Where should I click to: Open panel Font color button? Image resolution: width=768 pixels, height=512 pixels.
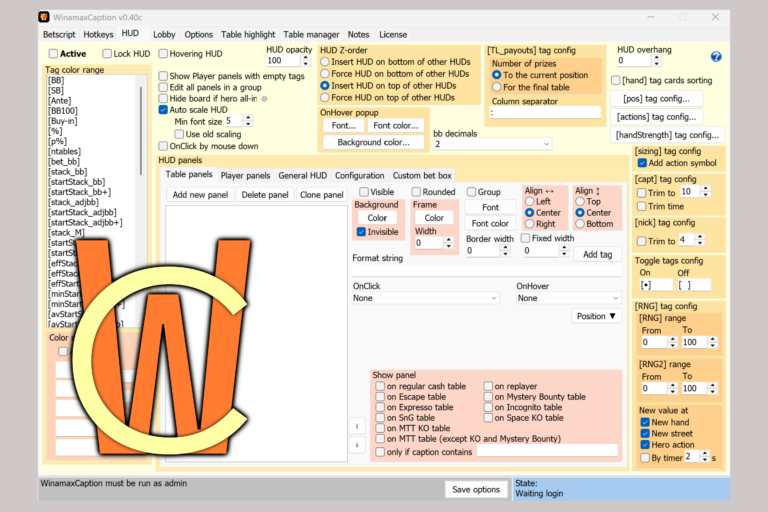coord(490,223)
